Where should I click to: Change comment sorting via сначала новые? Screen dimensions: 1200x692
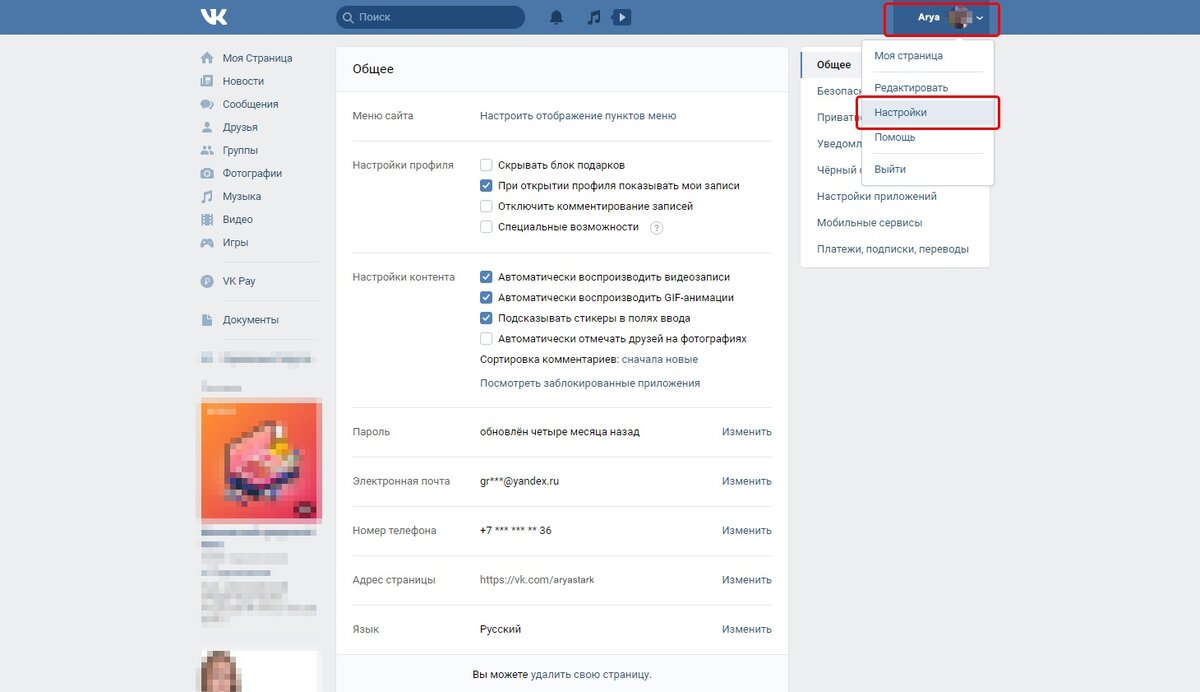[x=661, y=359]
